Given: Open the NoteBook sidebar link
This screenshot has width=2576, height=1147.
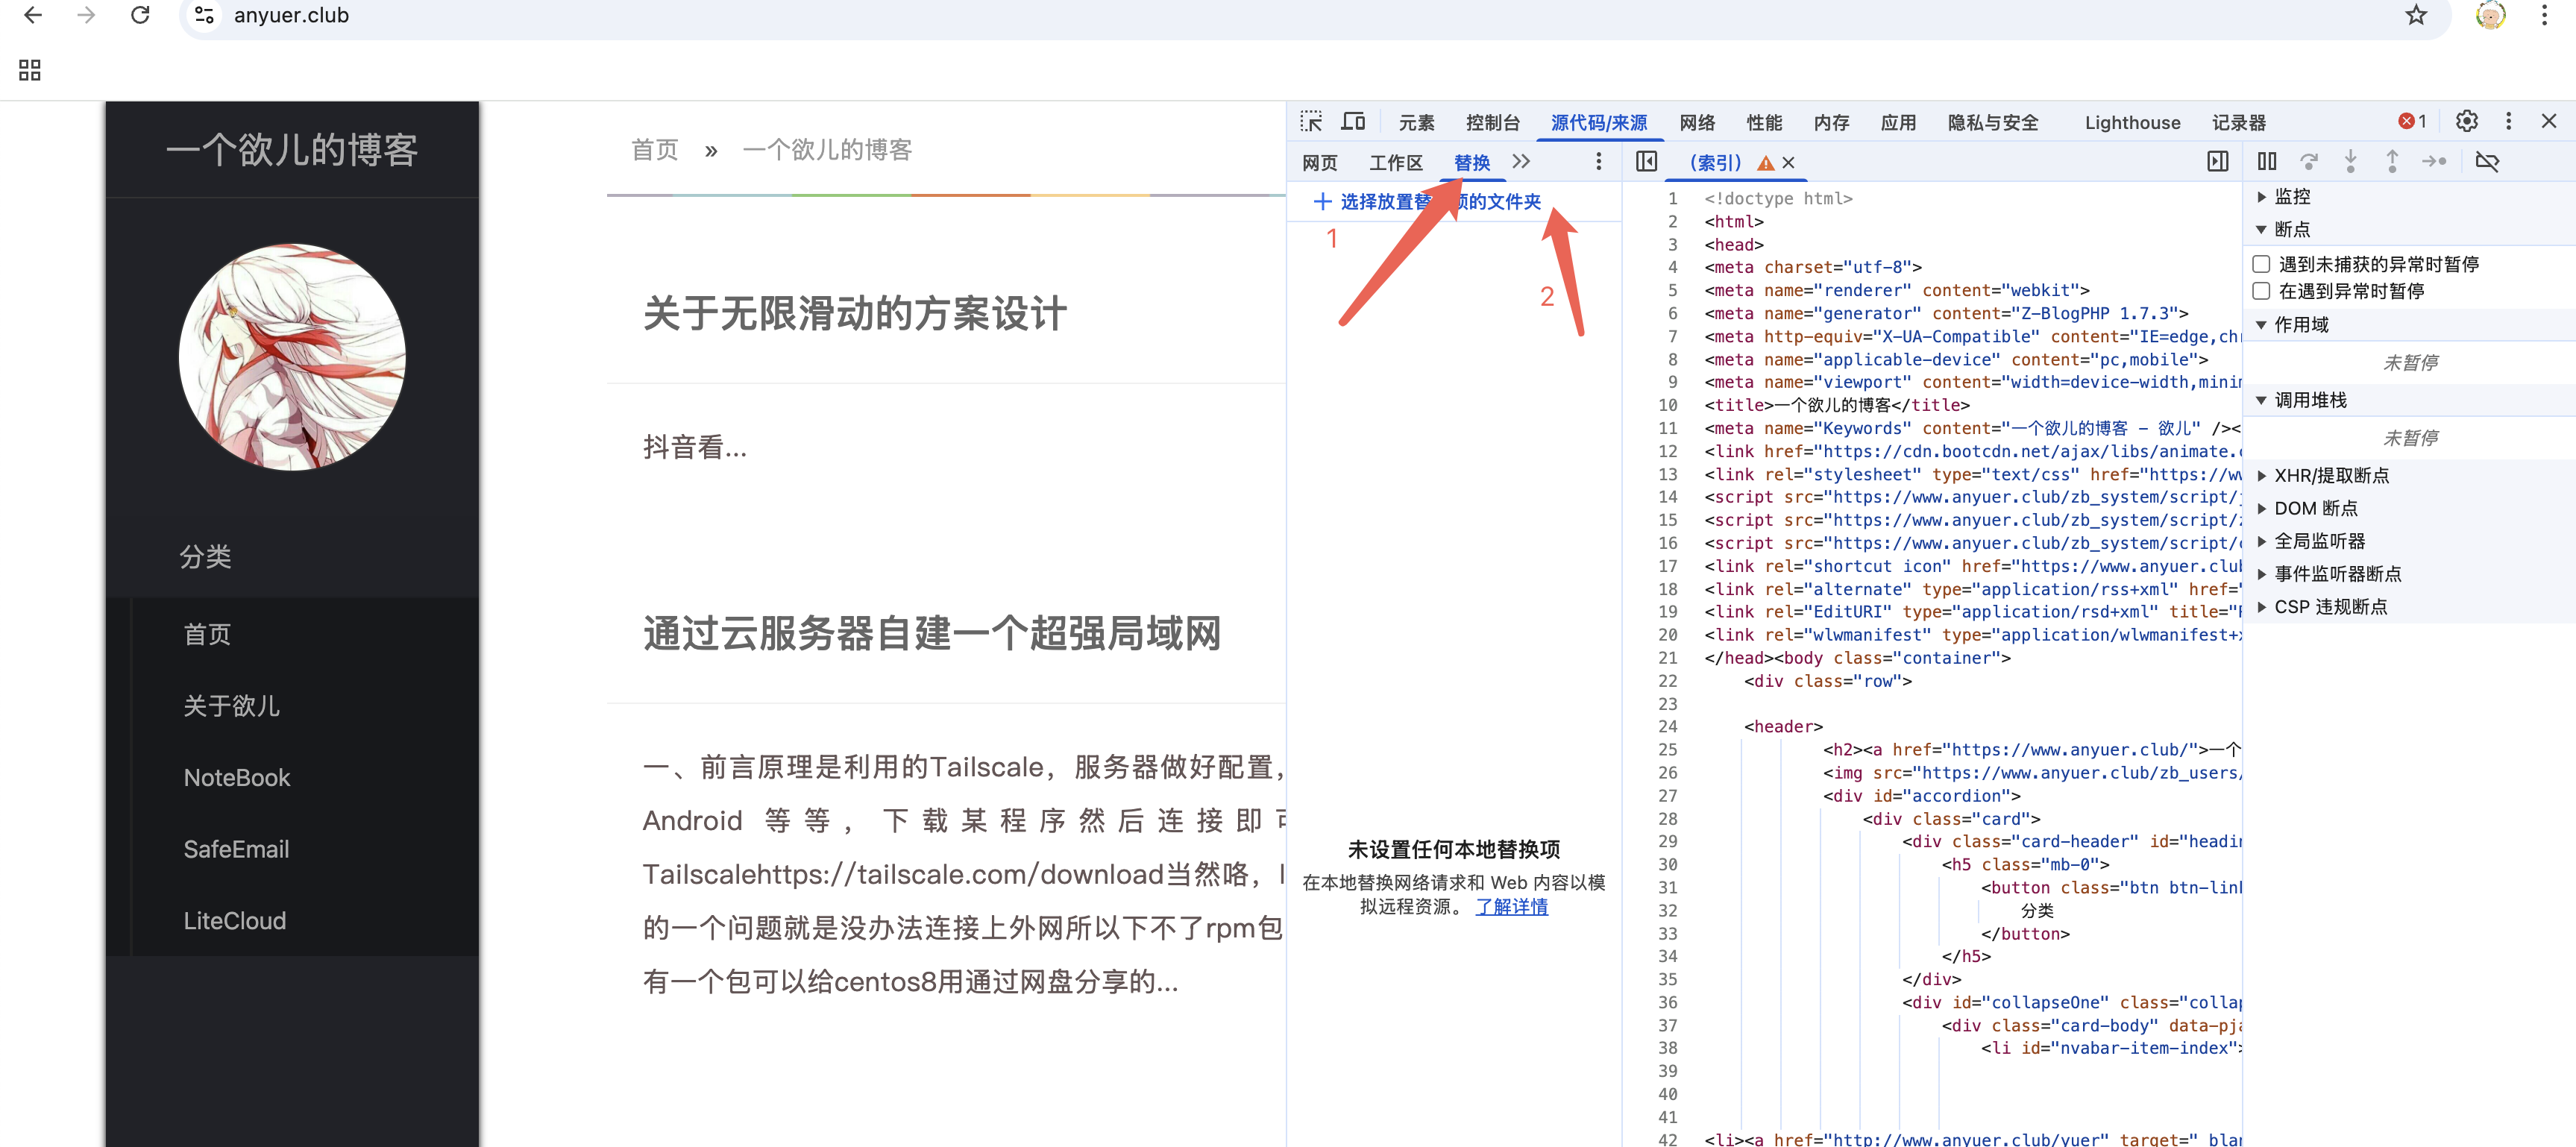Looking at the screenshot, I should click(x=237, y=778).
